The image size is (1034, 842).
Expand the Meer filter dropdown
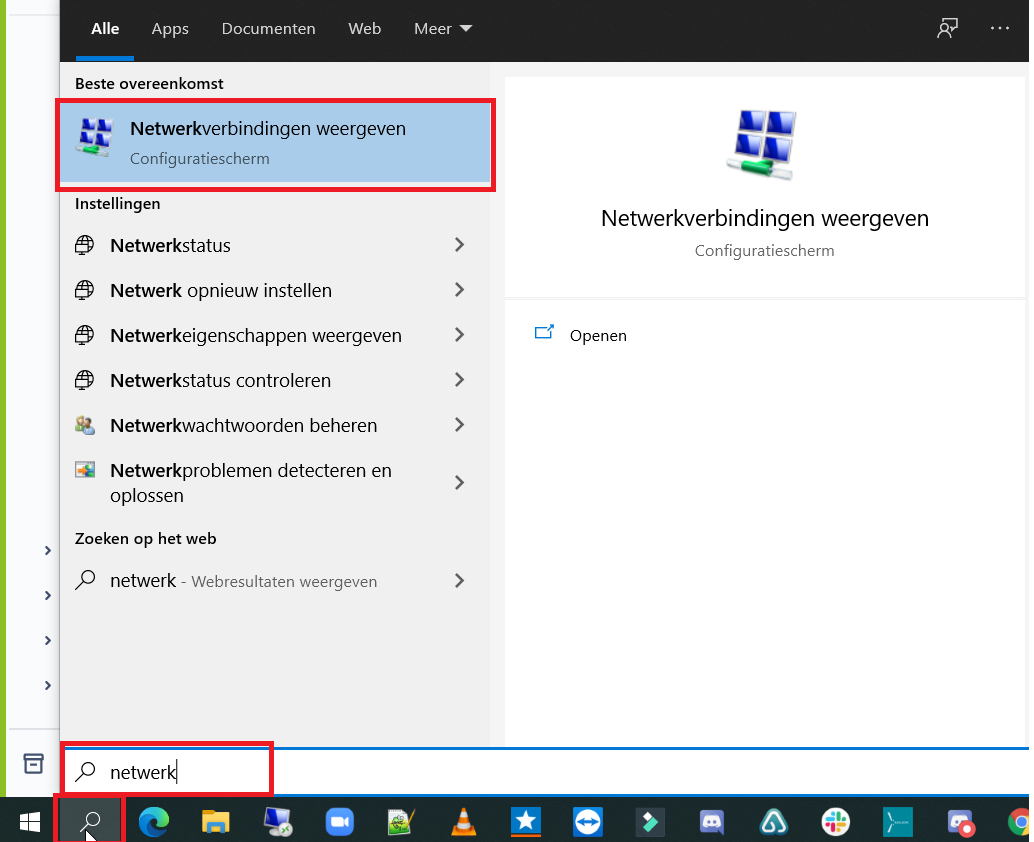point(443,29)
